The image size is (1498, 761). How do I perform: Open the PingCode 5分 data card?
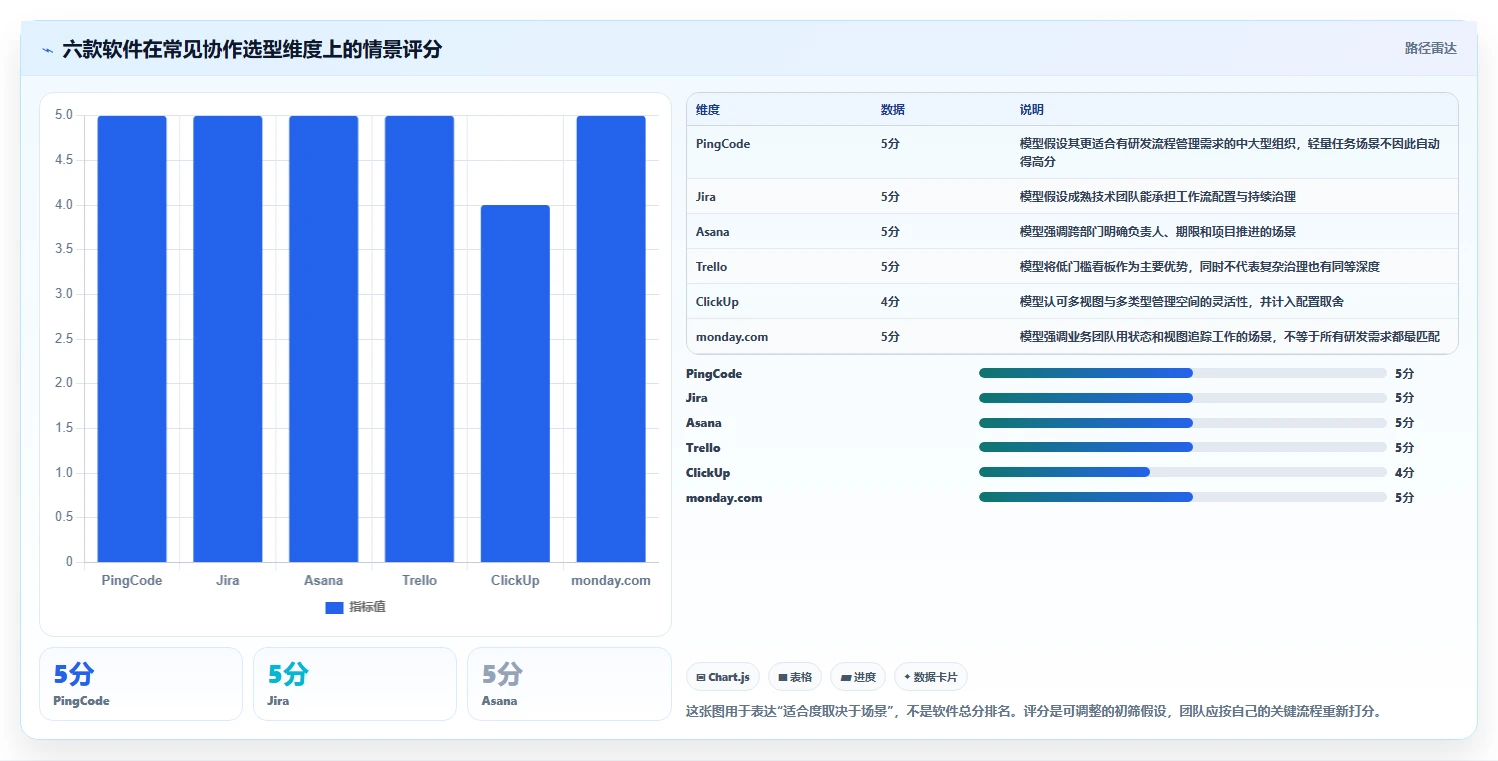tap(141, 684)
